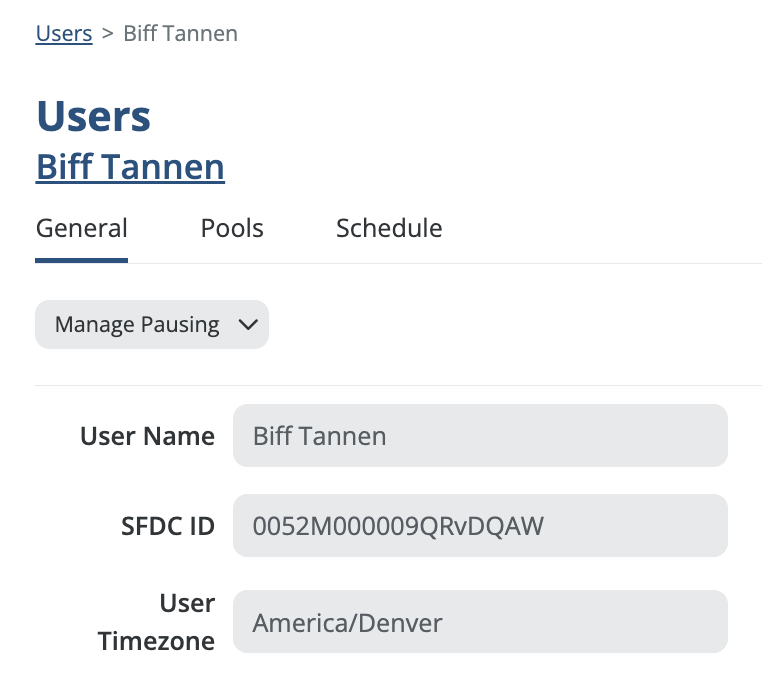Click the Biff Tannen text inside User Name
762x676 pixels.
pyautogui.click(x=319, y=436)
